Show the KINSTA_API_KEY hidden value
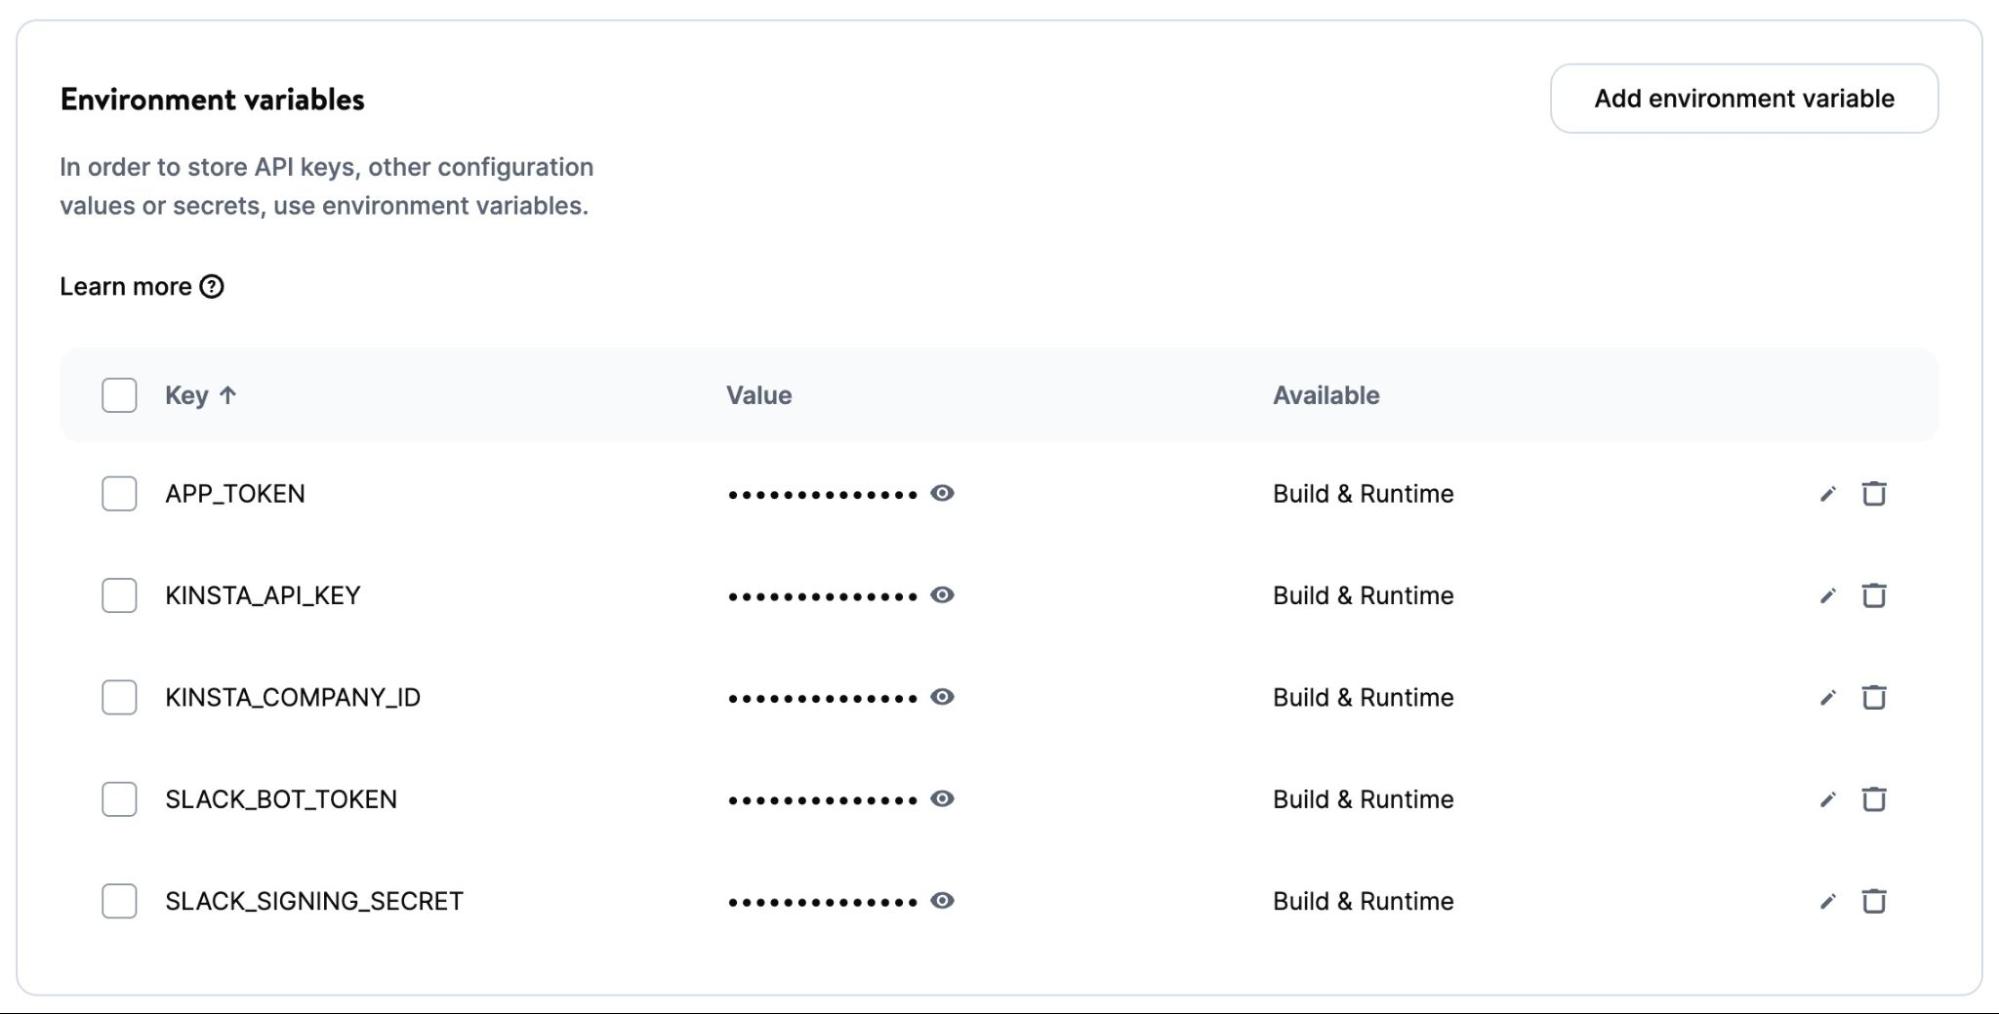Screen dimensions: 1999x1014 [x=942, y=596]
